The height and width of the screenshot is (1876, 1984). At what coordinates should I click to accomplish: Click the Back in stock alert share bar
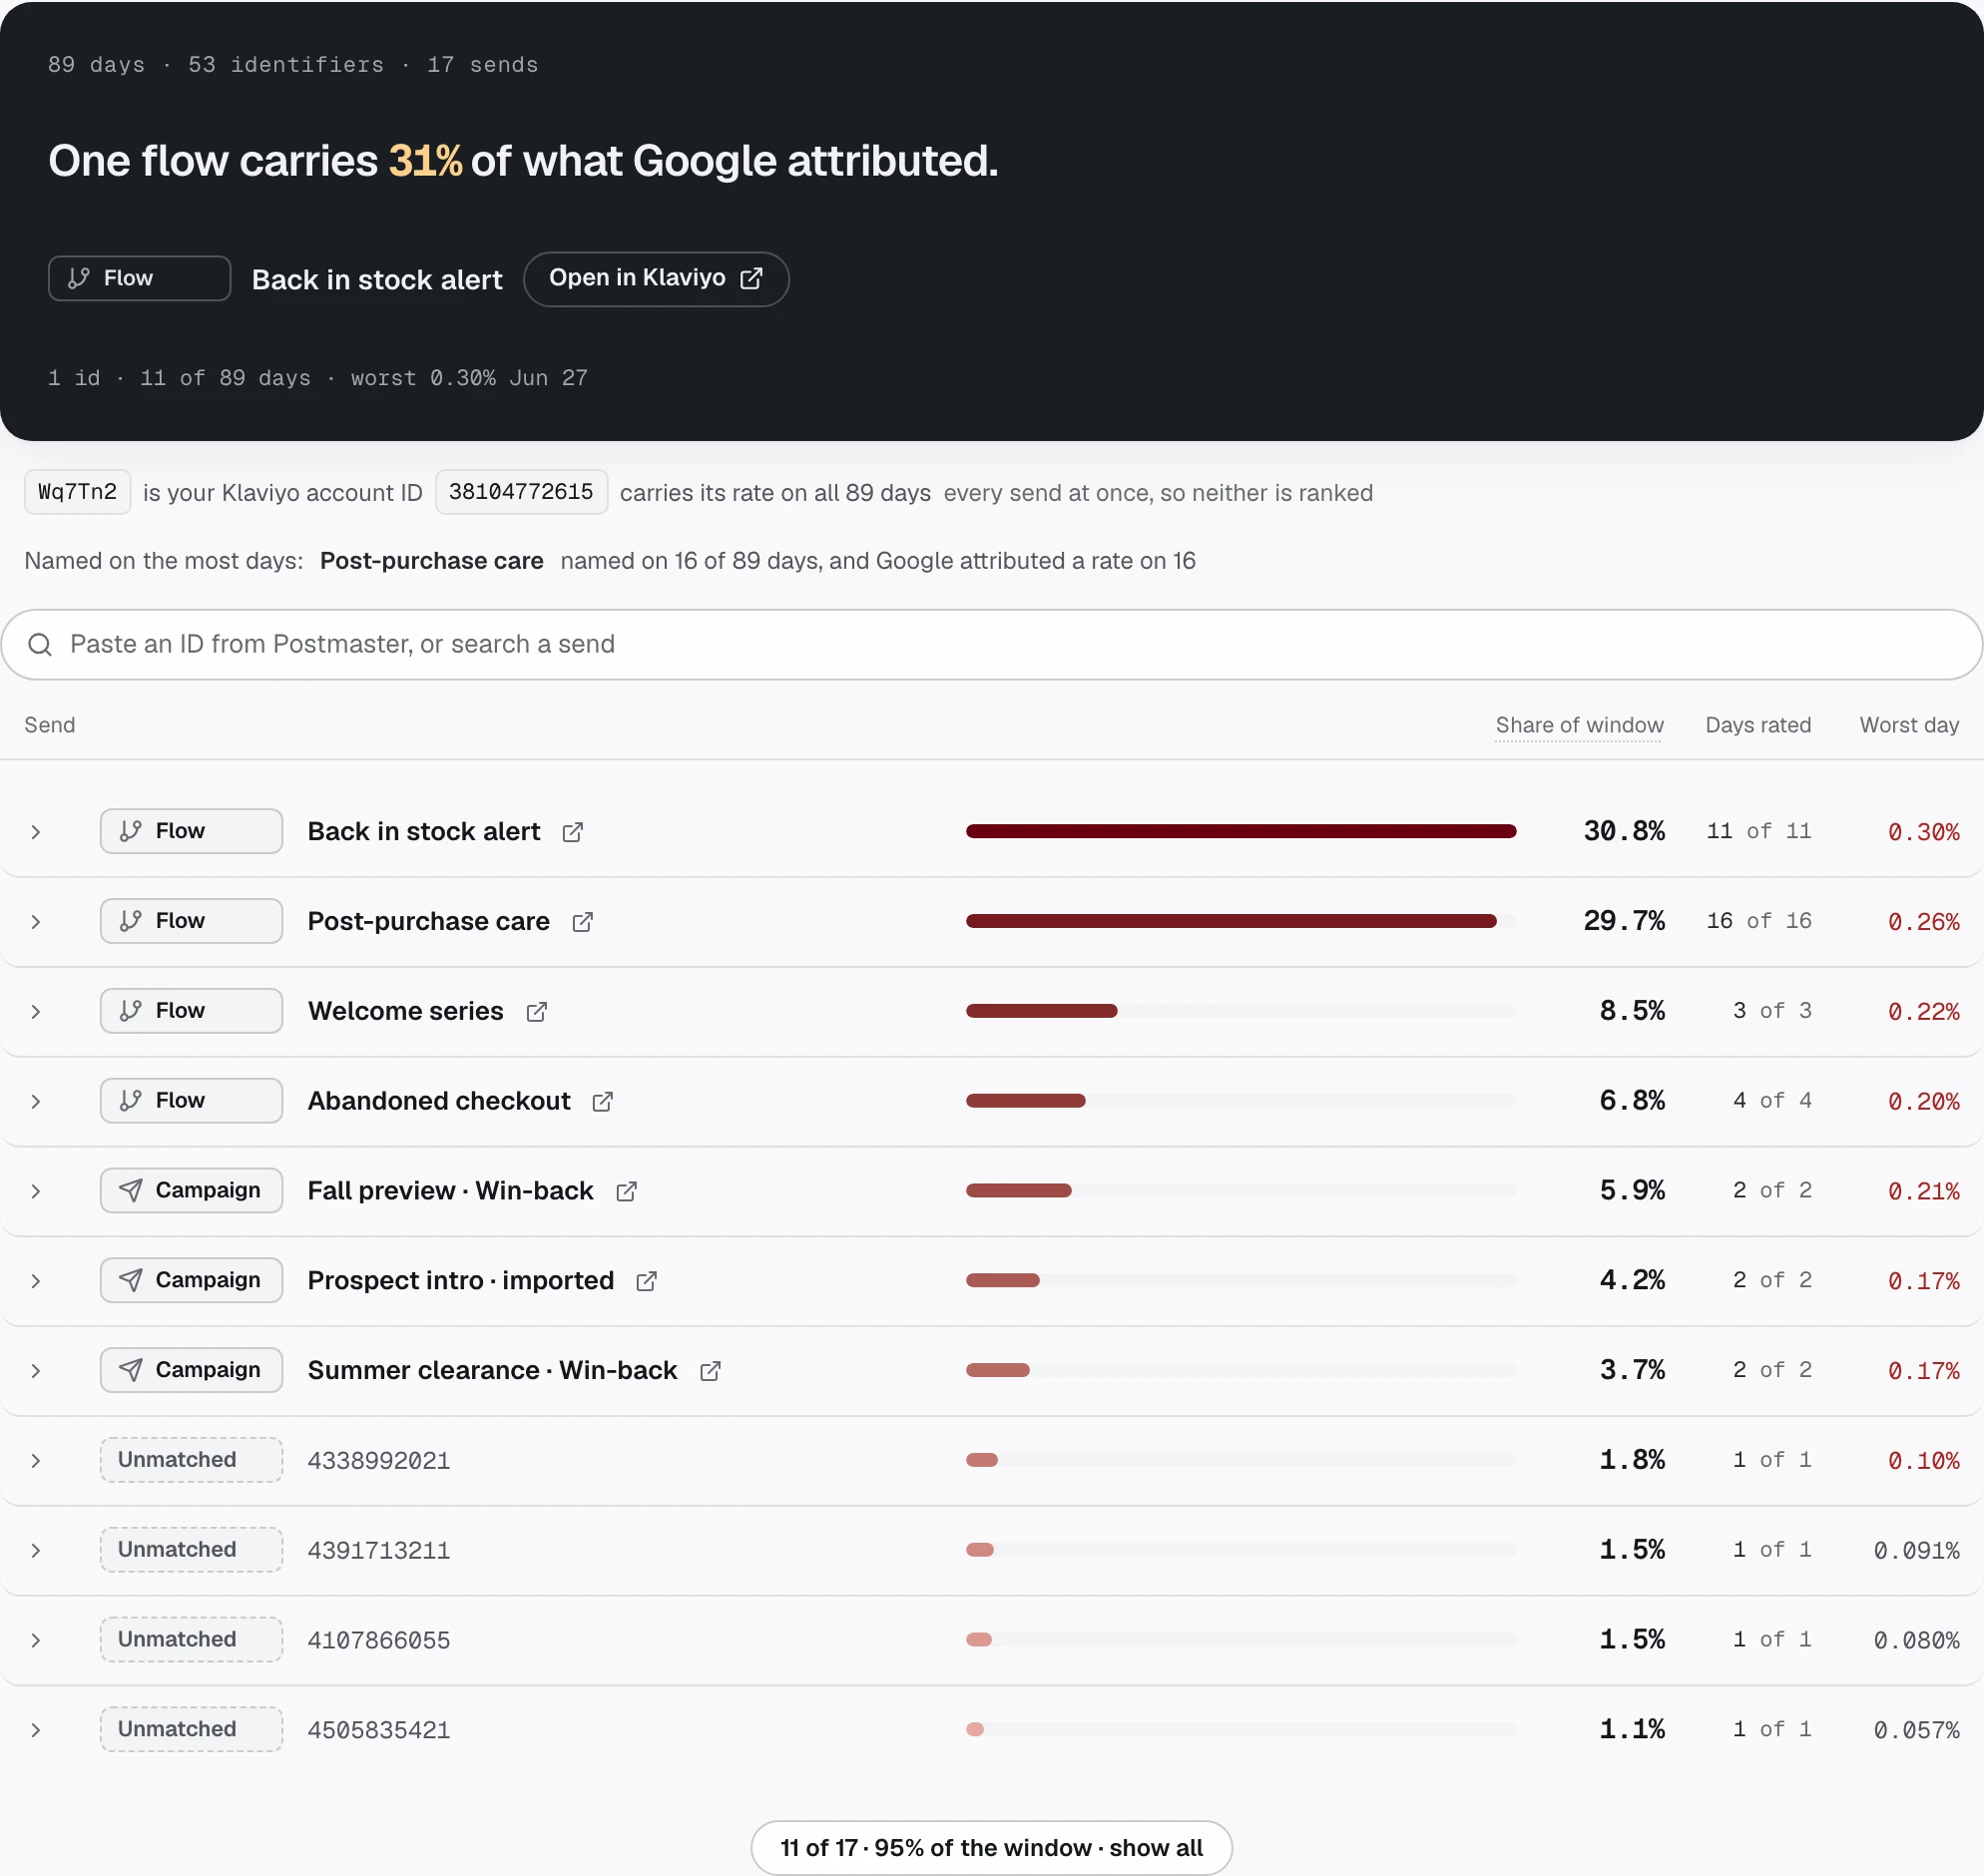1241,831
